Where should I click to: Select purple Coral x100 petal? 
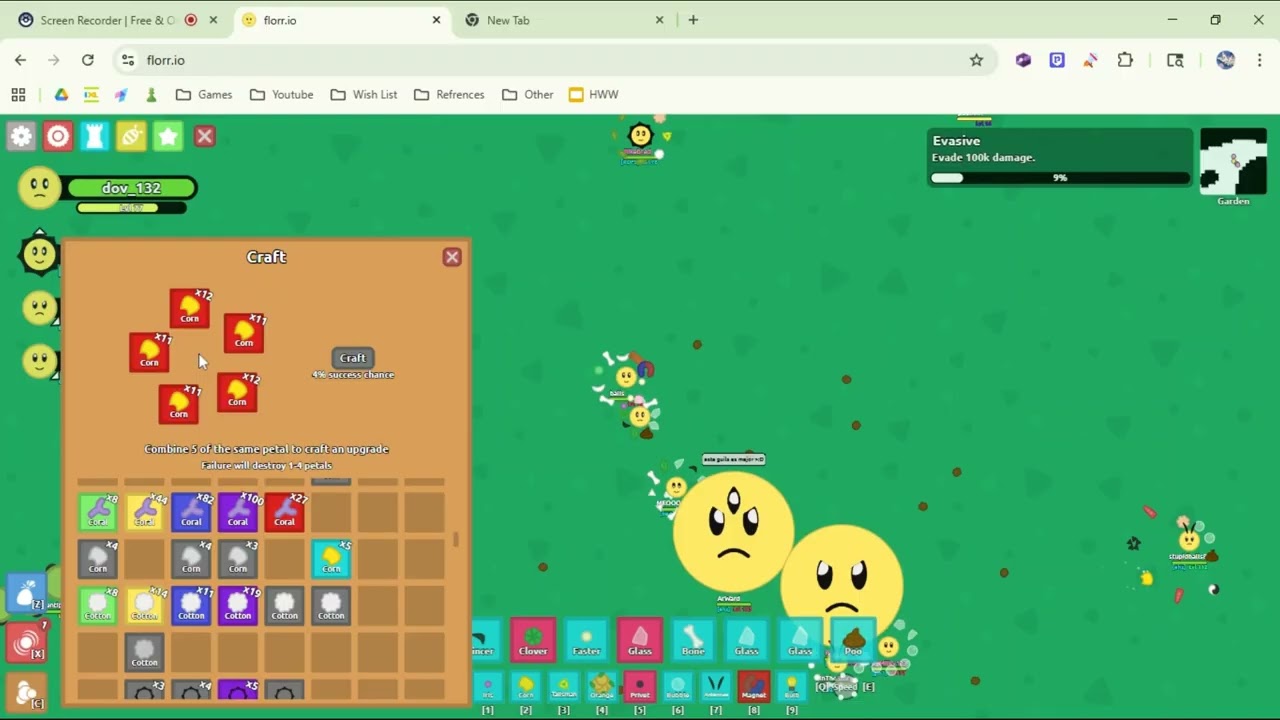[x=238, y=512]
